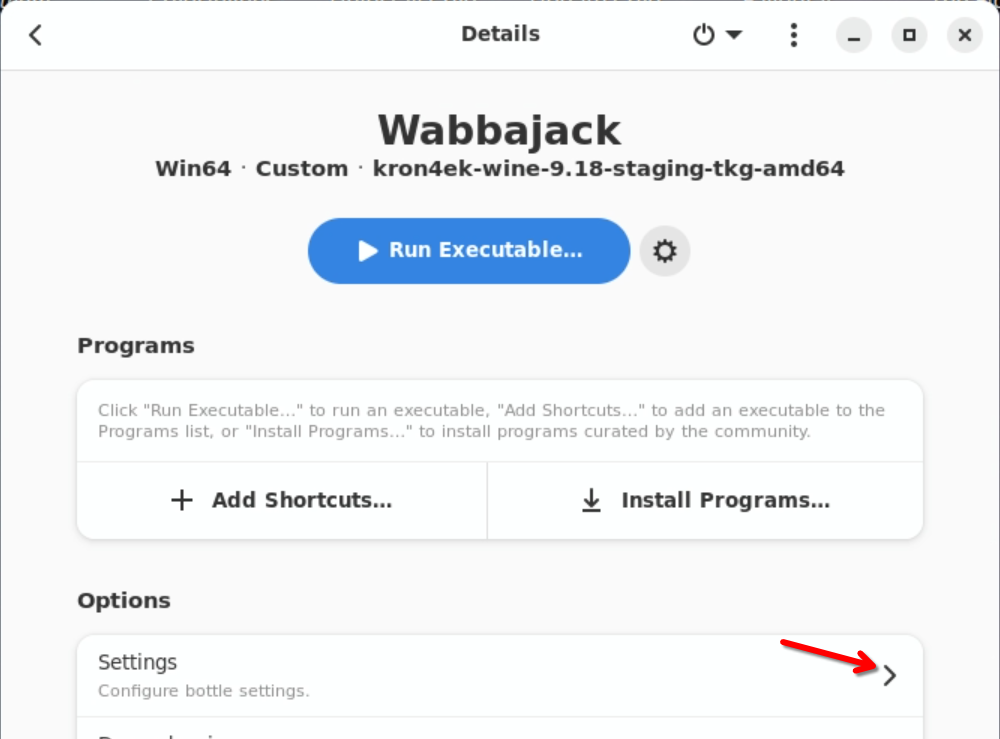
Task: Minimize the Bottles window
Action: click(854, 35)
